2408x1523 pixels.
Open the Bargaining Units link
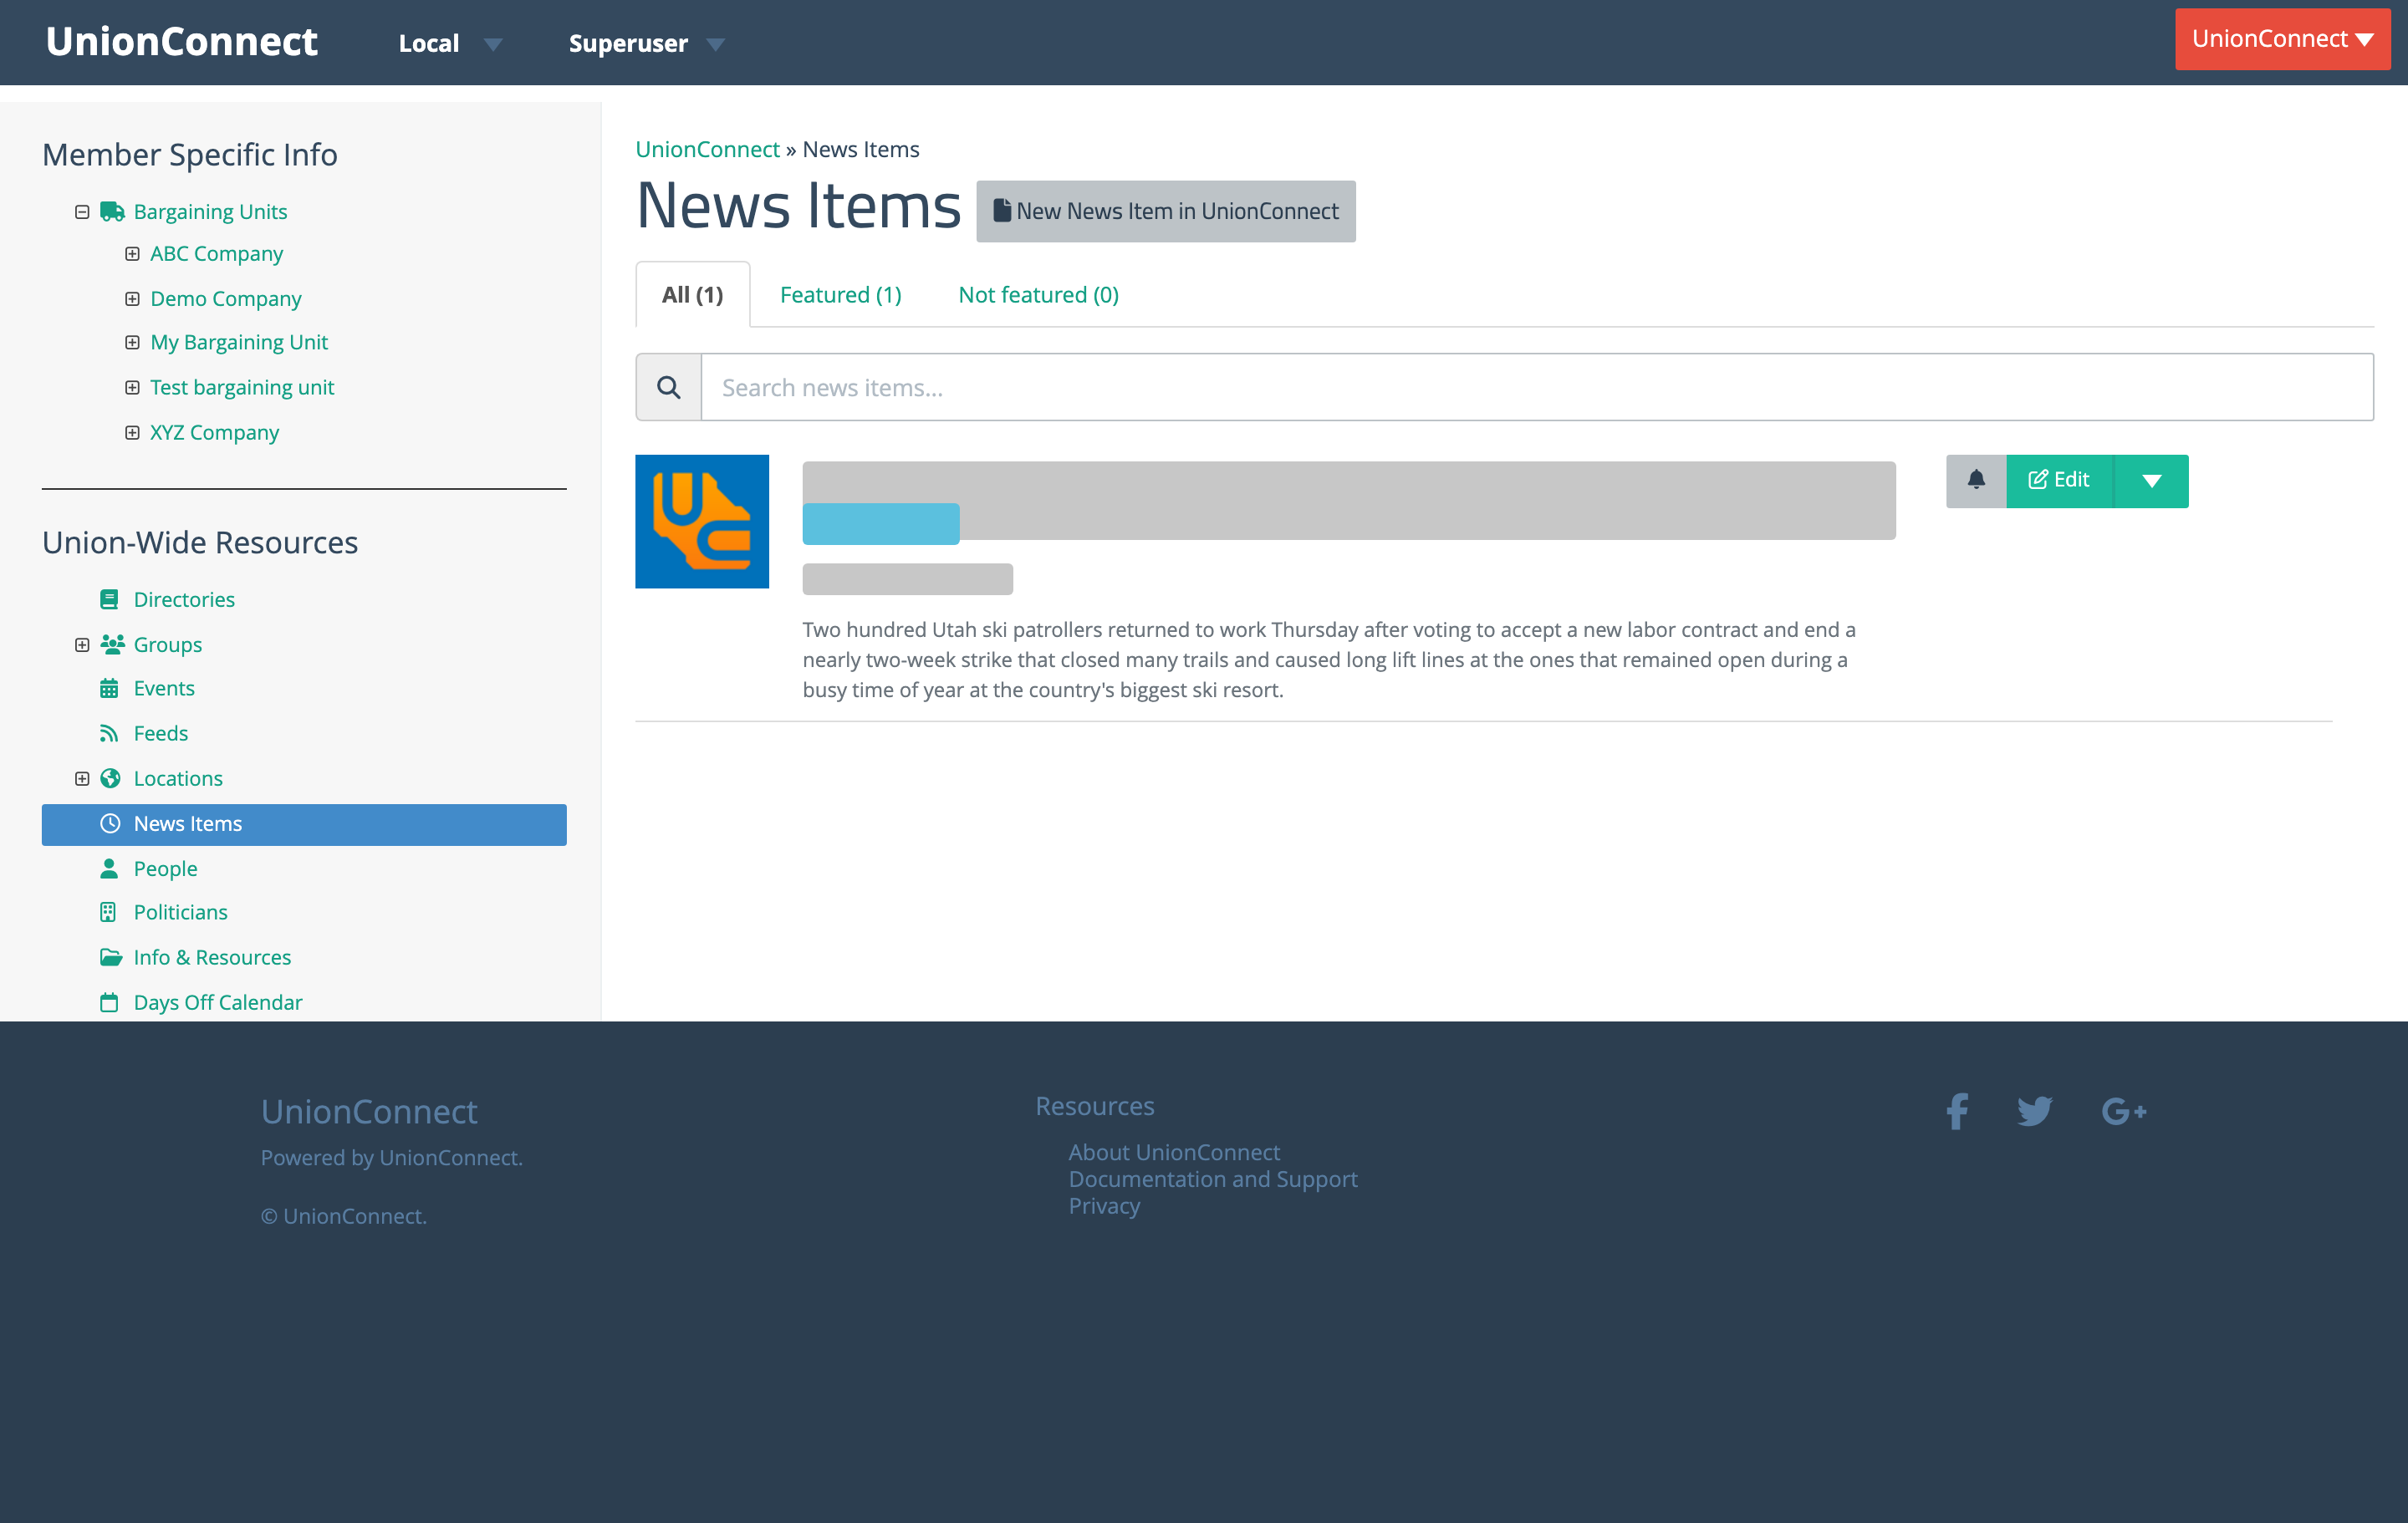[210, 212]
